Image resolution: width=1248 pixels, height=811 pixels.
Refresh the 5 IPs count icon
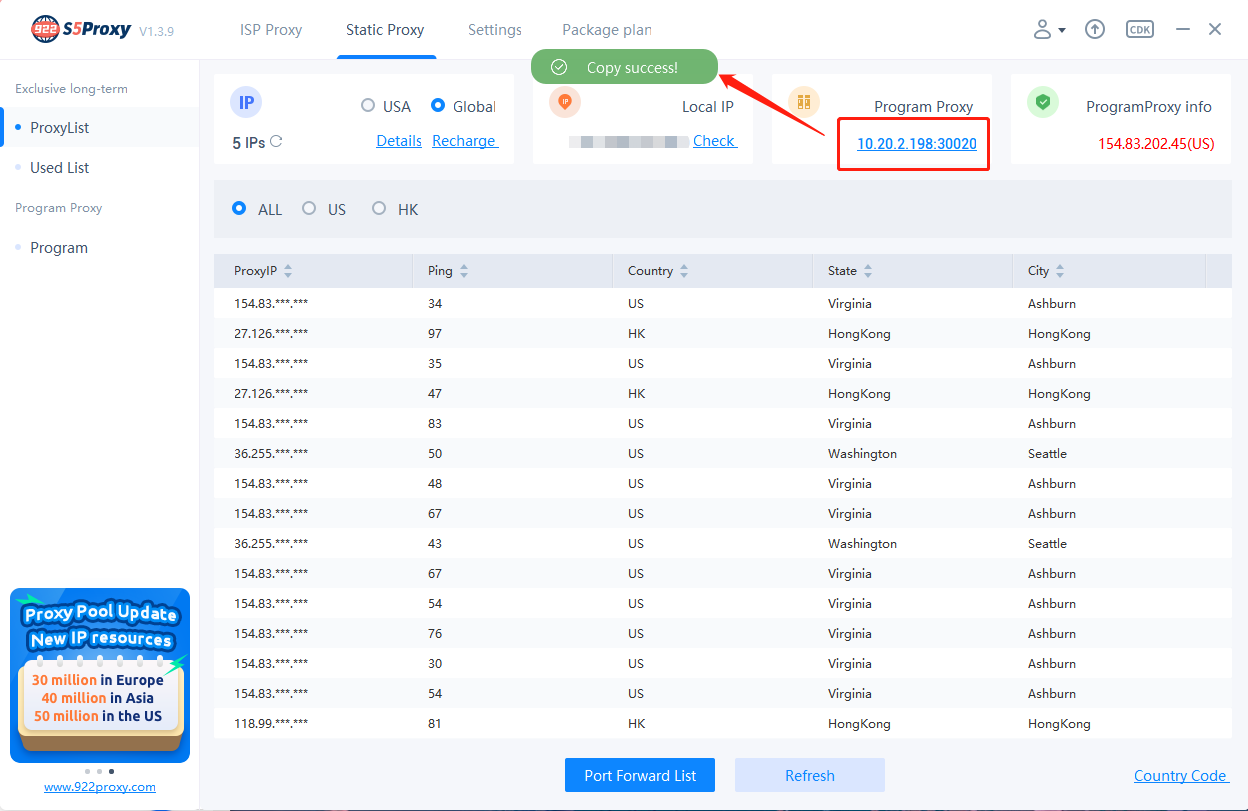tap(276, 141)
